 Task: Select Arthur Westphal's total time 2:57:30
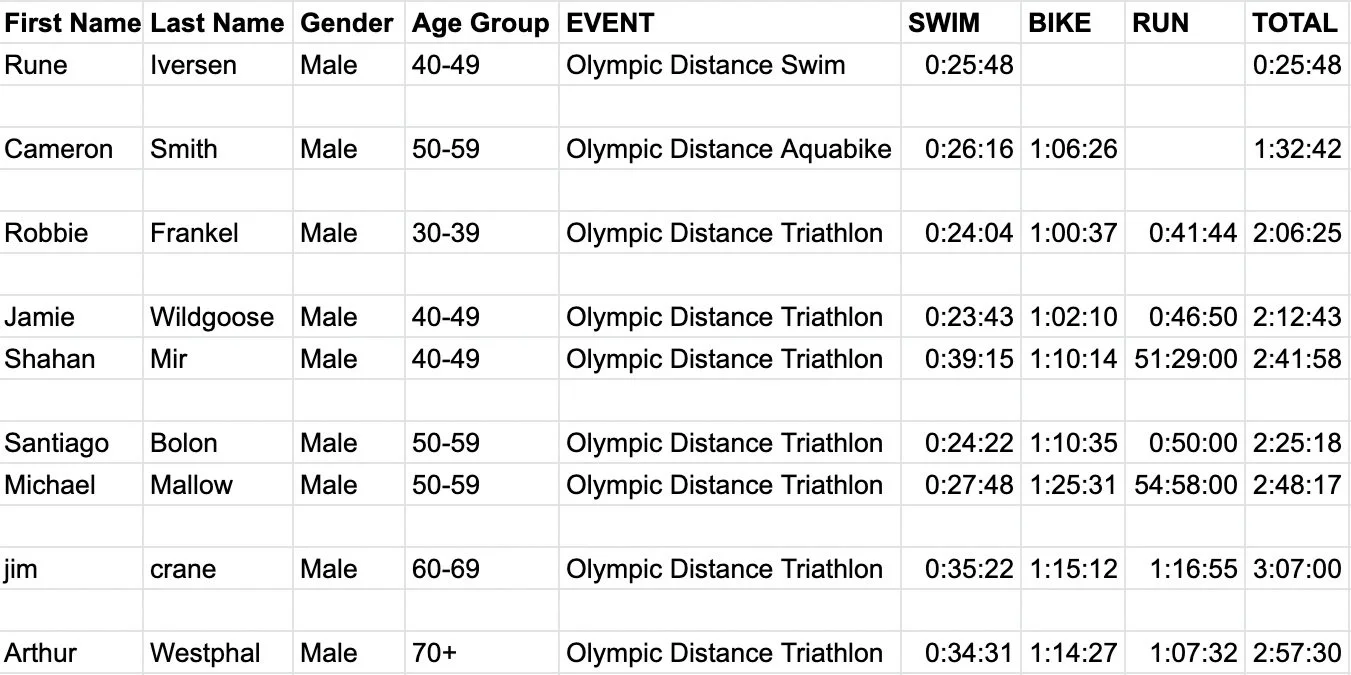1296,654
